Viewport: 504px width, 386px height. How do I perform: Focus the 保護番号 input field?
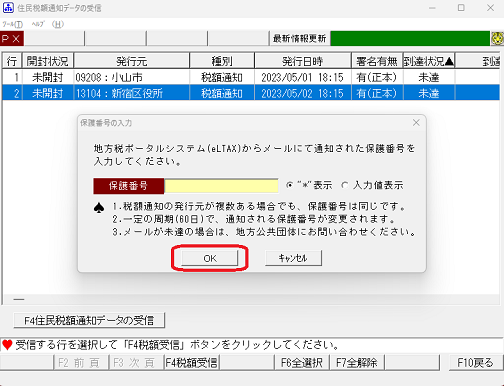click(221, 186)
